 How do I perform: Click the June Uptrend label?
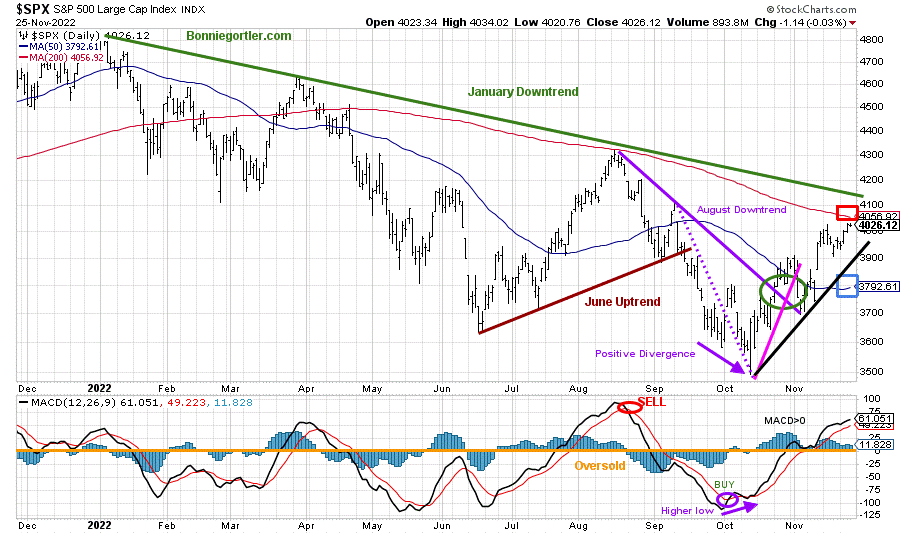tap(623, 302)
